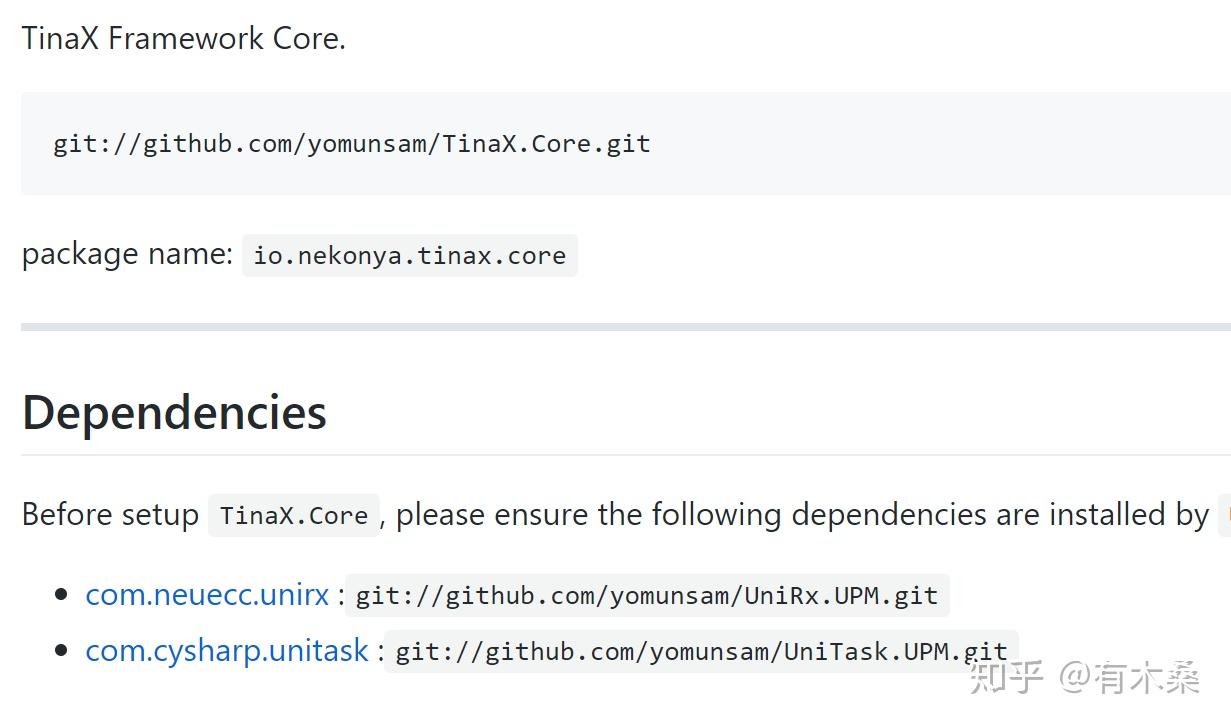Select the UniTask.UPM.git repository URL
This screenshot has height=727, width=1231.
[x=700, y=650]
